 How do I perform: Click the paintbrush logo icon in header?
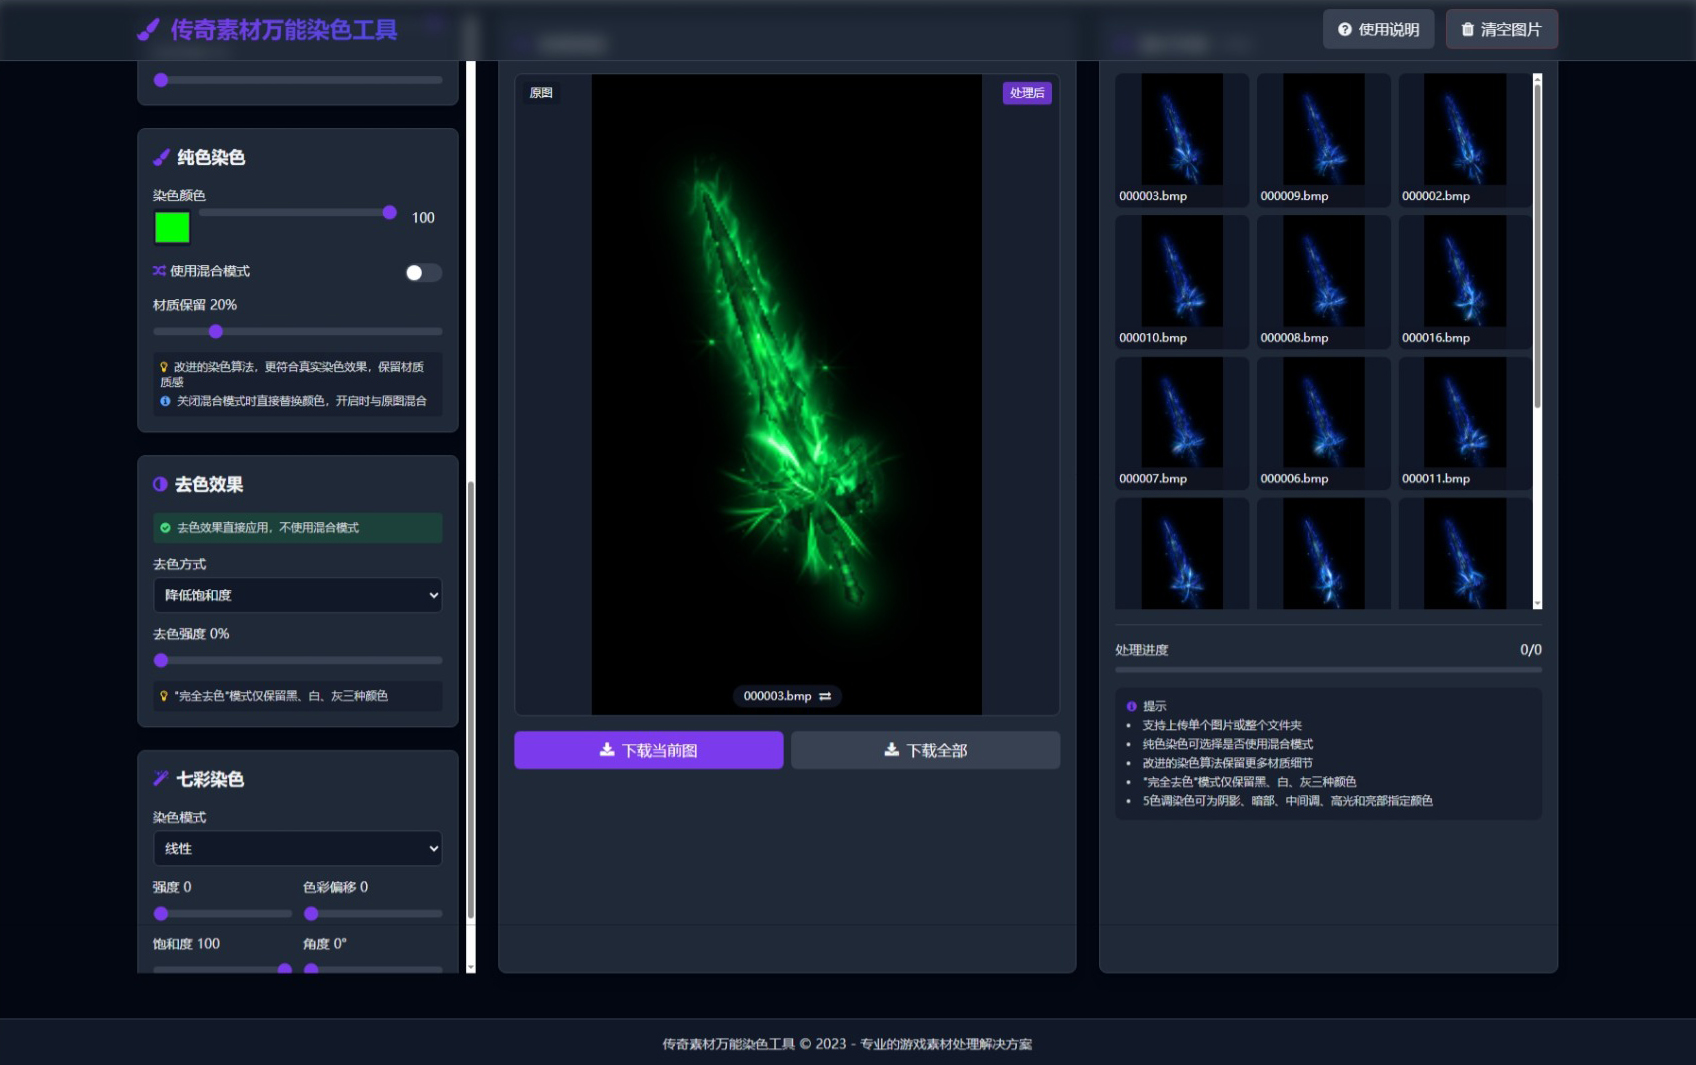pyautogui.click(x=148, y=30)
